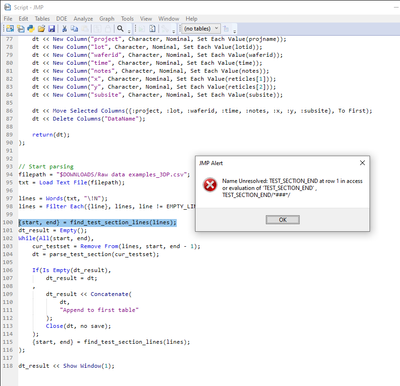Click the greyed-out Paste icon
This screenshot has width=400, height=386.
(85, 29)
